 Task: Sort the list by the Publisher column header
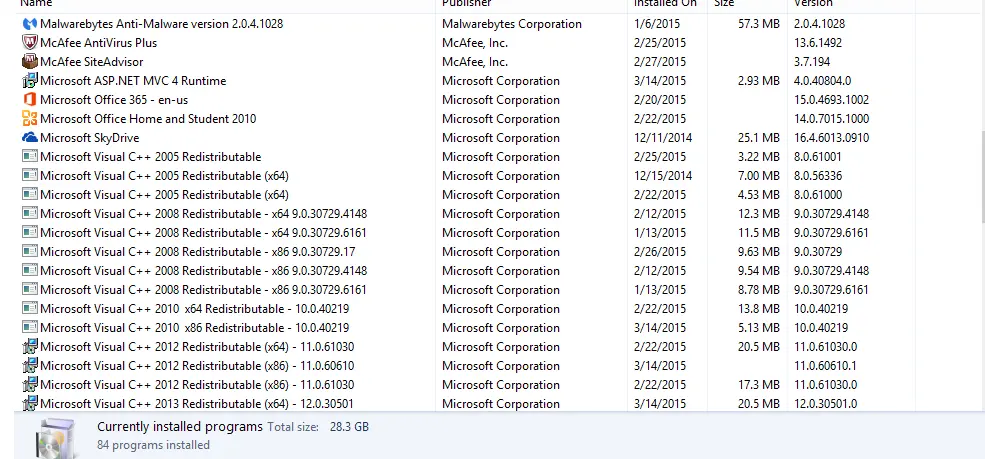click(x=466, y=4)
